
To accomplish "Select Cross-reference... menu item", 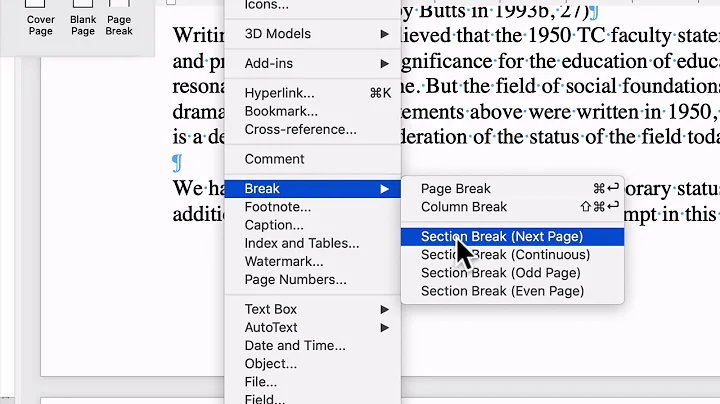I will pos(312,129).
